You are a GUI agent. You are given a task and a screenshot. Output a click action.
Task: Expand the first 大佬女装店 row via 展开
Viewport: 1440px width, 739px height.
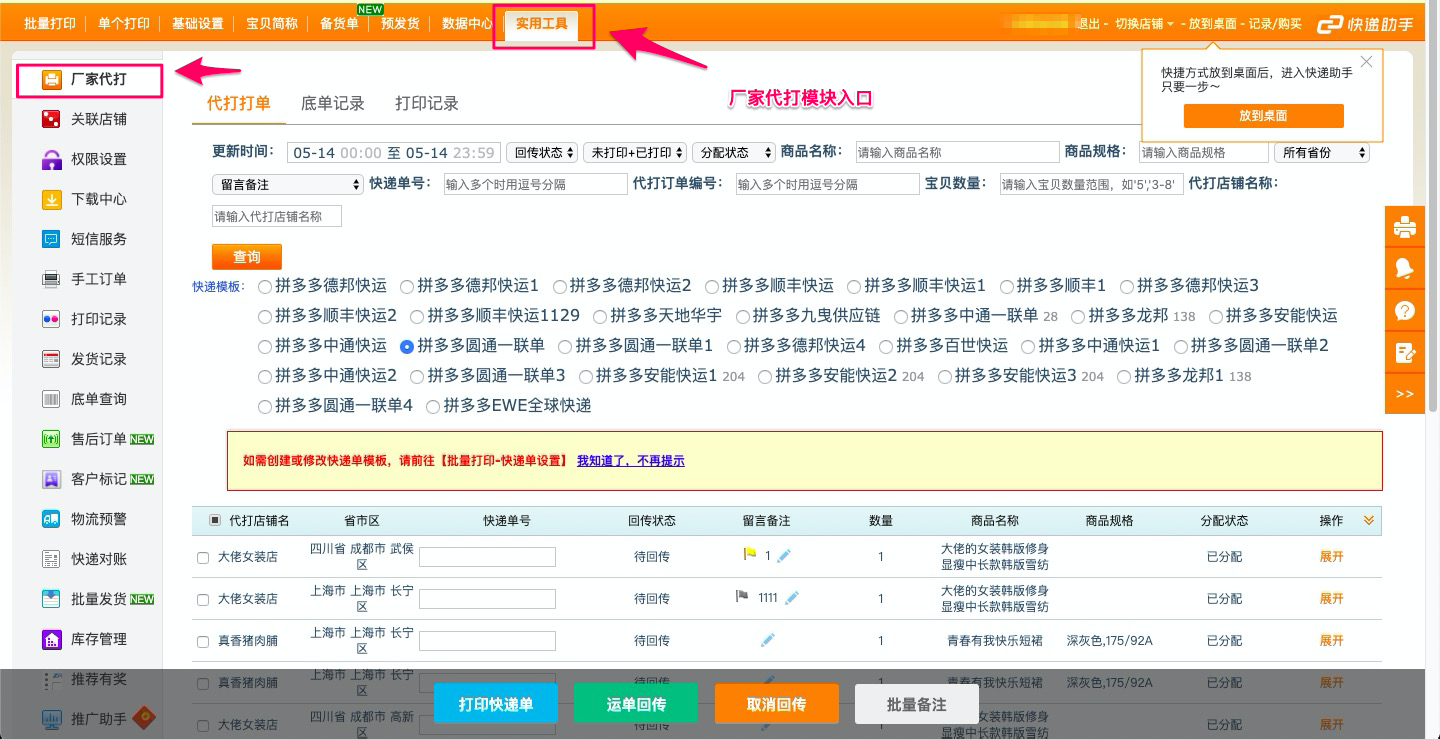click(x=1331, y=557)
